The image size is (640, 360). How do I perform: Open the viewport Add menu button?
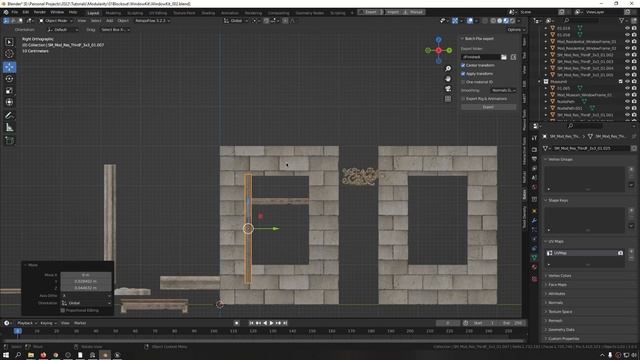click(x=109, y=20)
